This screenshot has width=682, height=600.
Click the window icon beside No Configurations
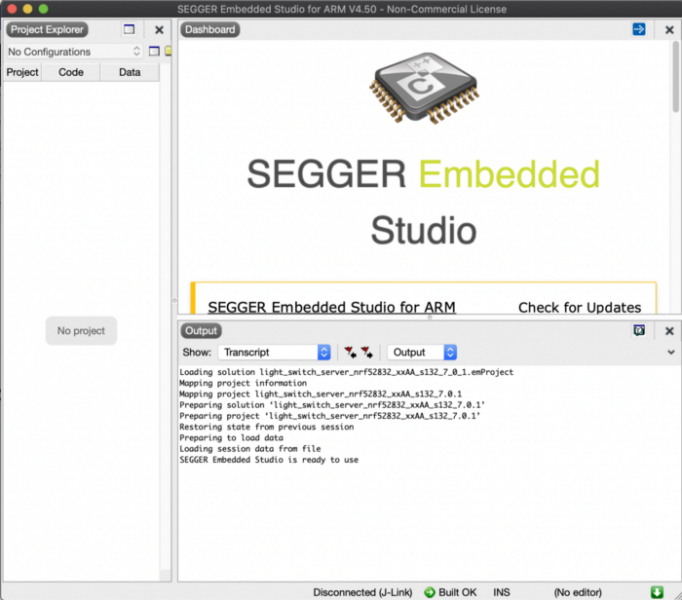[154, 51]
